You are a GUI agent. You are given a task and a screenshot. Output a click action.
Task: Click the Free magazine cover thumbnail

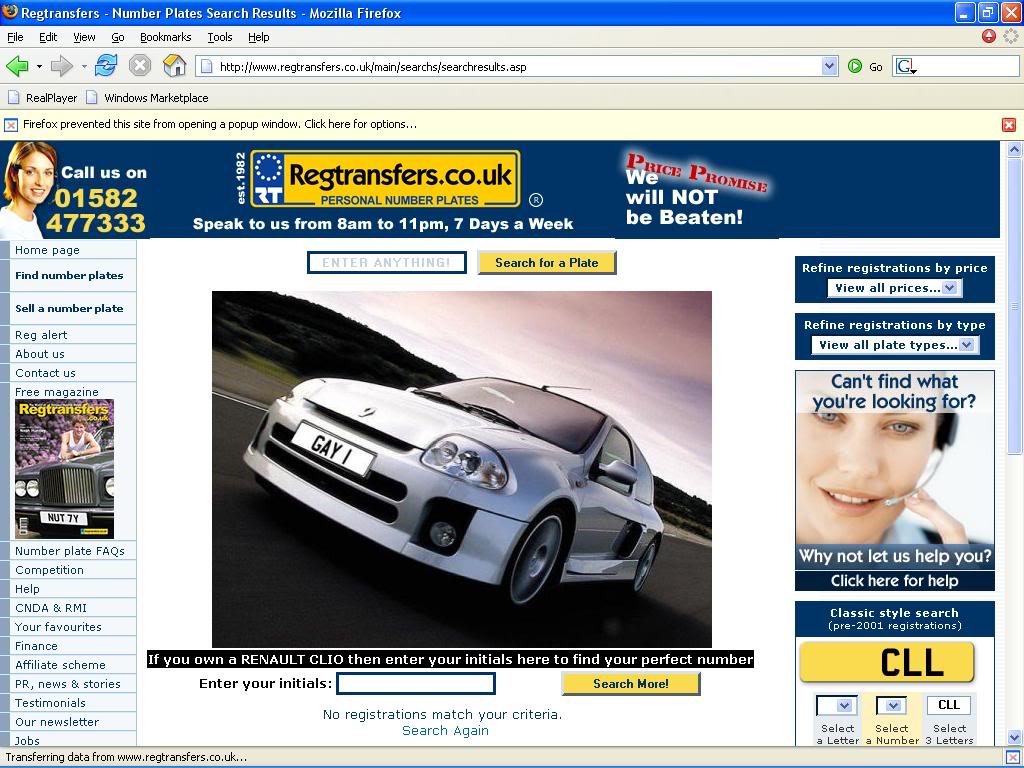pos(64,469)
